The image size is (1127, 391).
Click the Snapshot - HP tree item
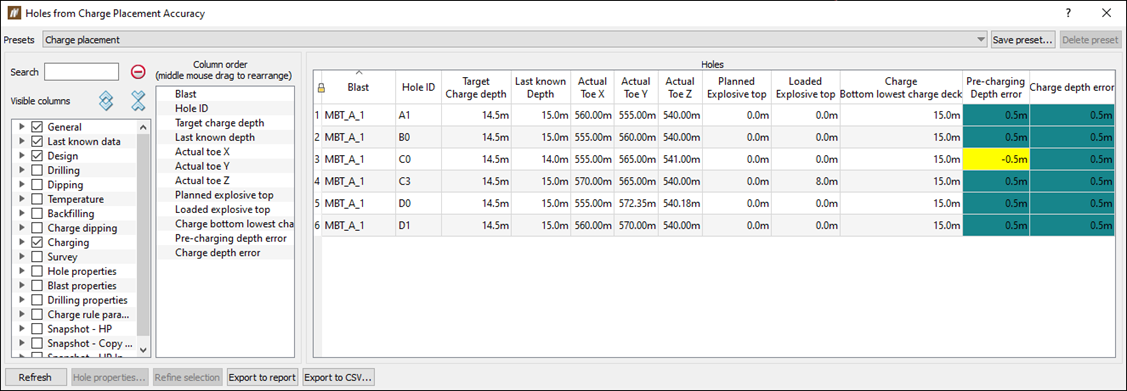pyautogui.click(x=80, y=328)
